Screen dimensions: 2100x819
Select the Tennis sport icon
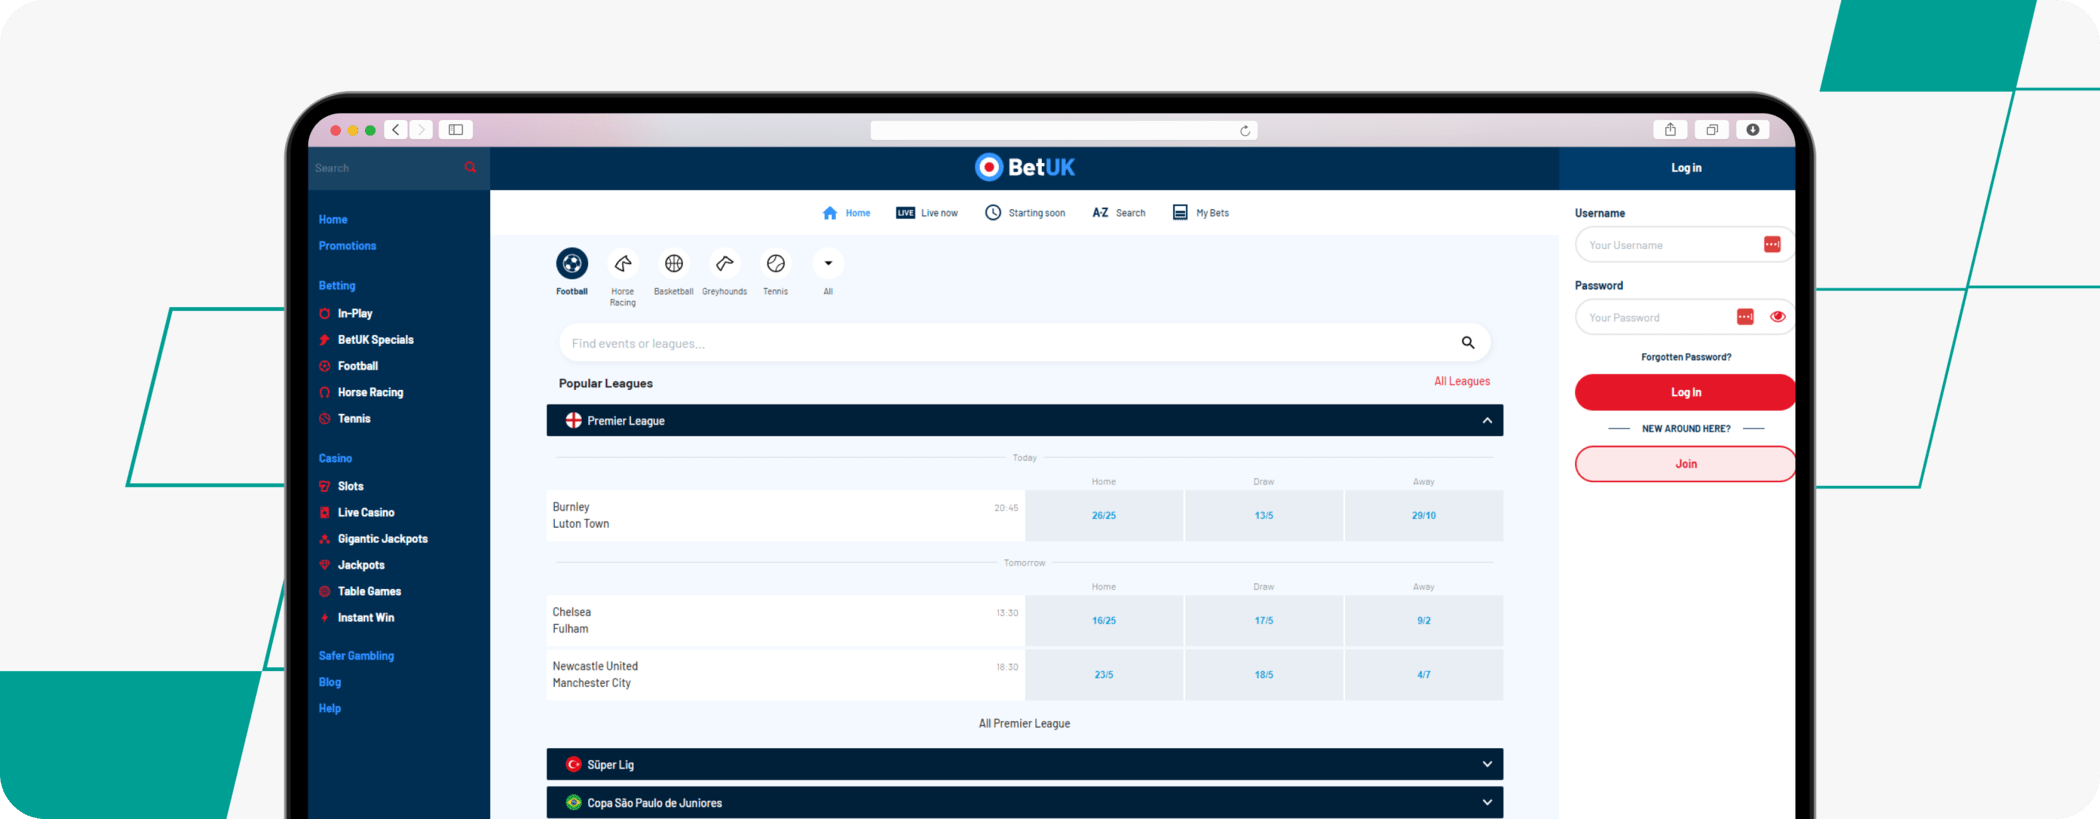(x=776, y=263)
